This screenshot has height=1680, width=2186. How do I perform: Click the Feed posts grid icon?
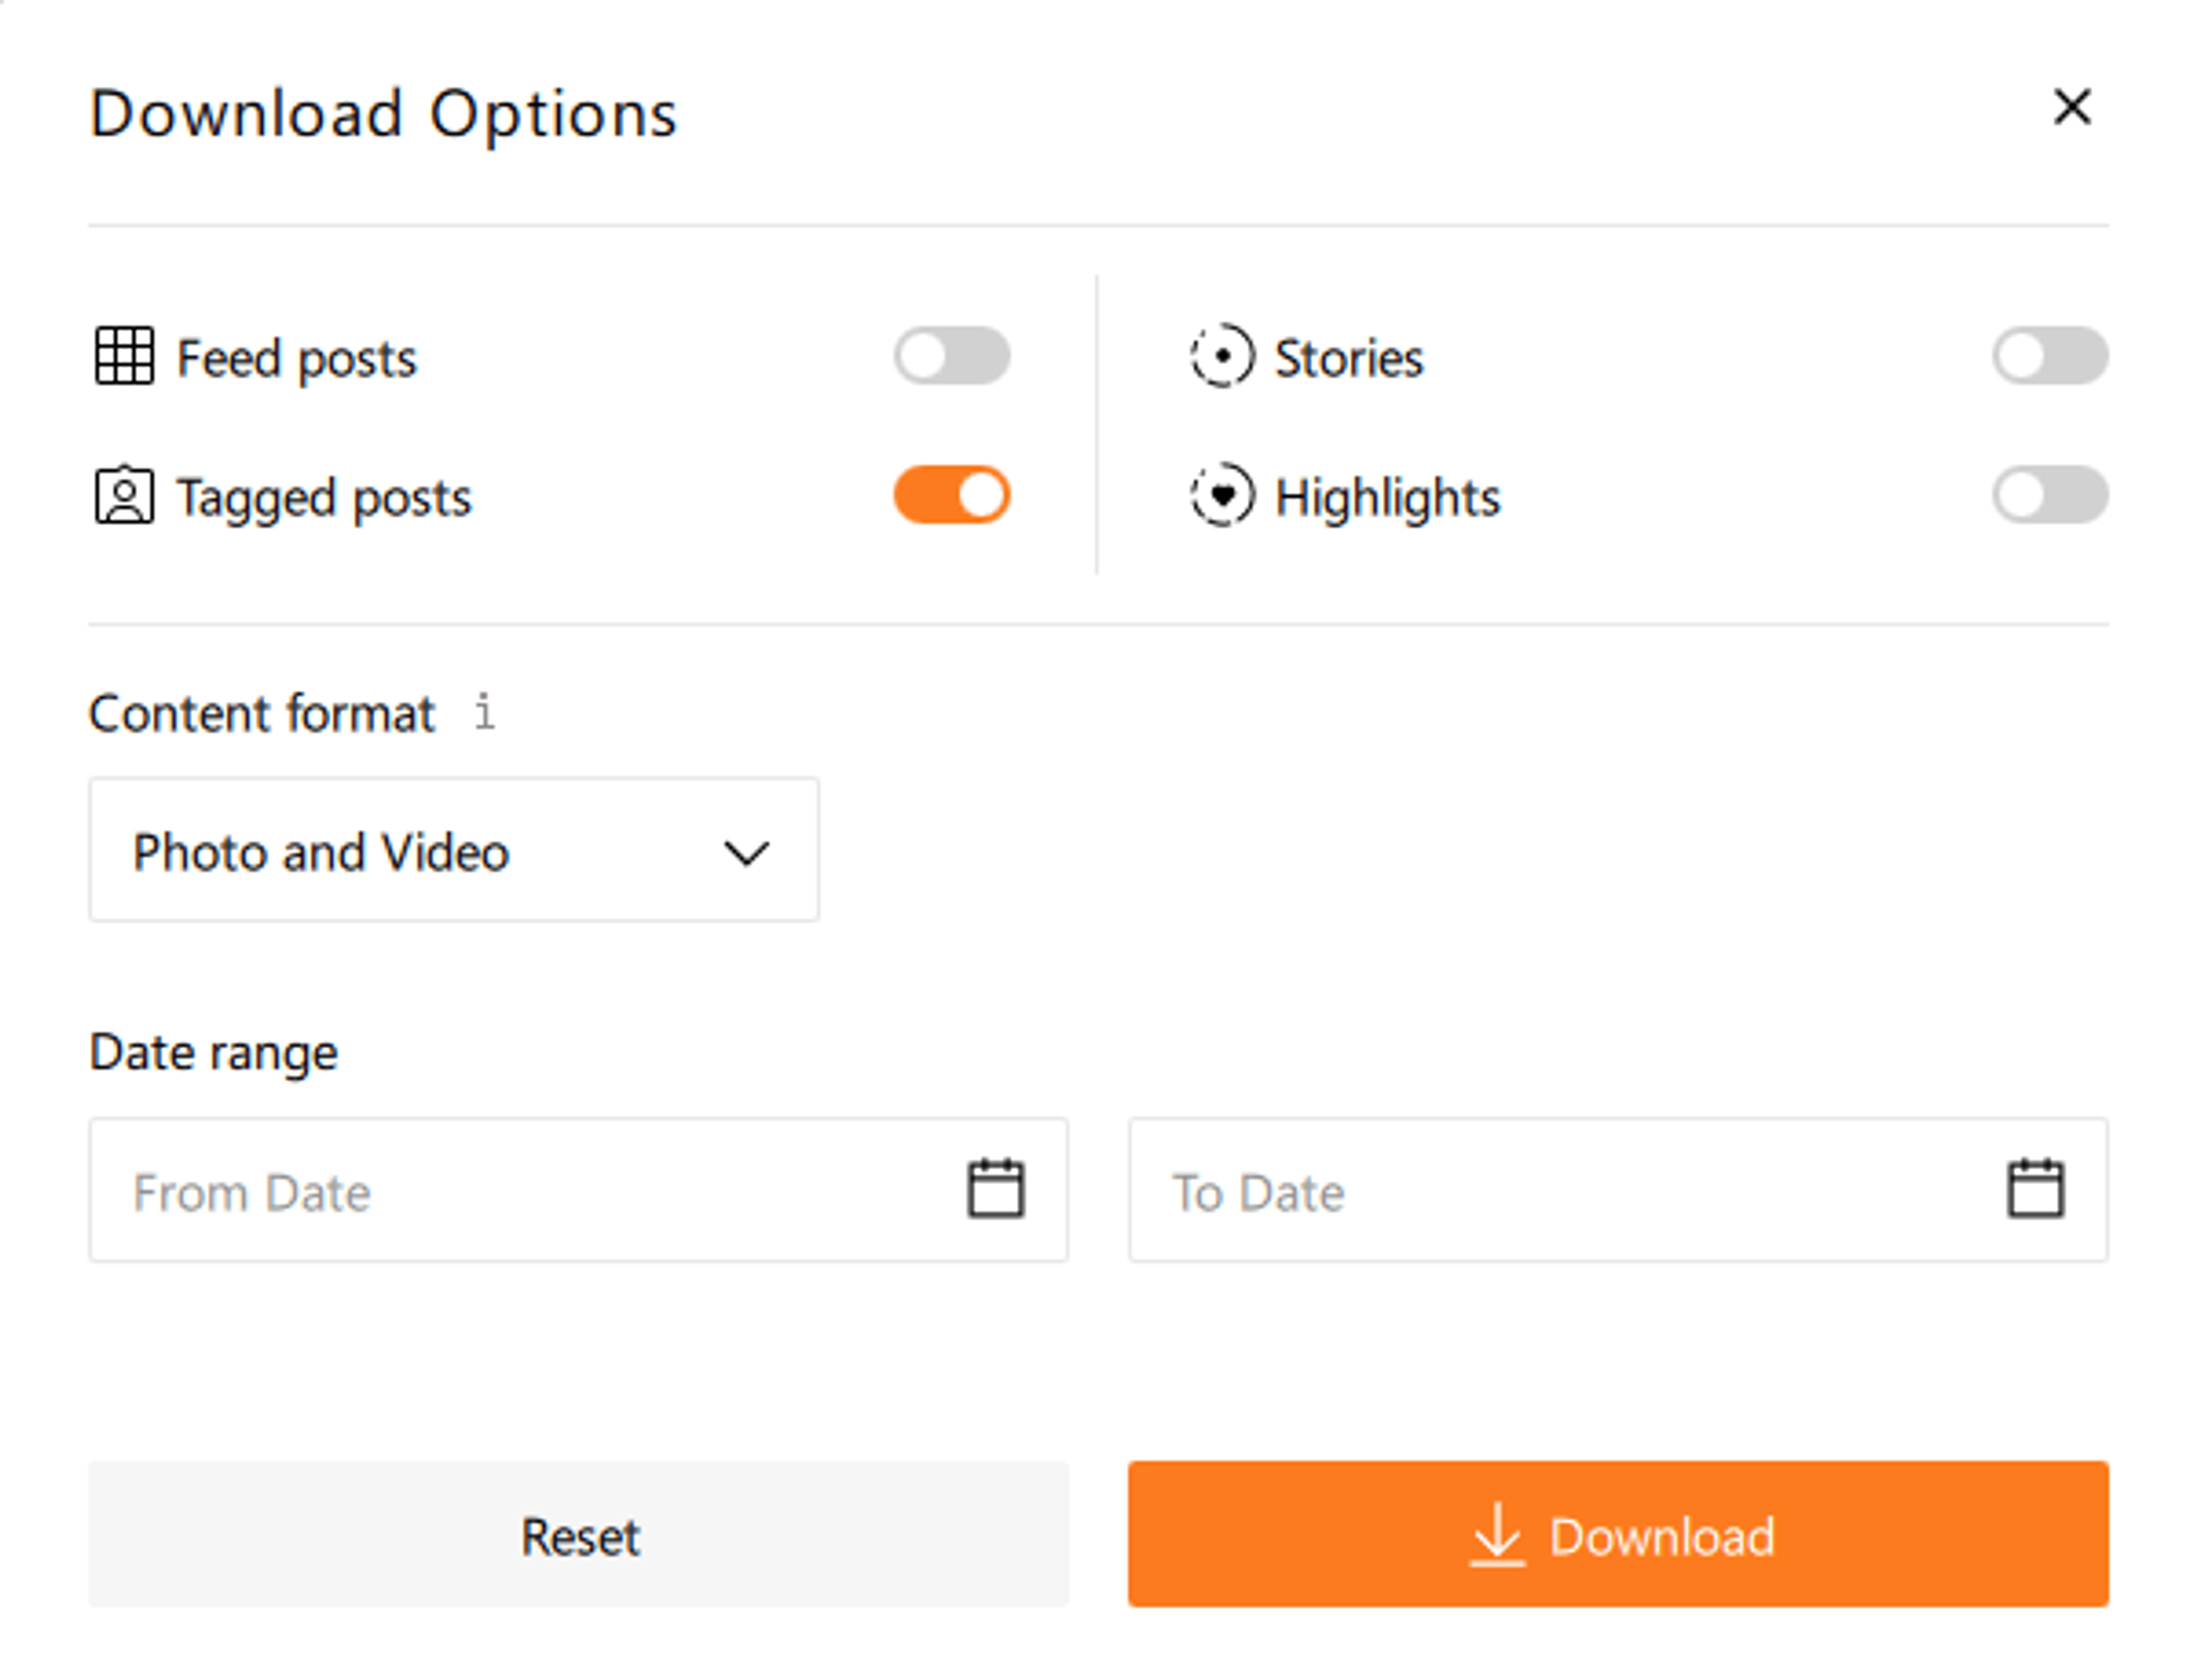click(124, 356)
